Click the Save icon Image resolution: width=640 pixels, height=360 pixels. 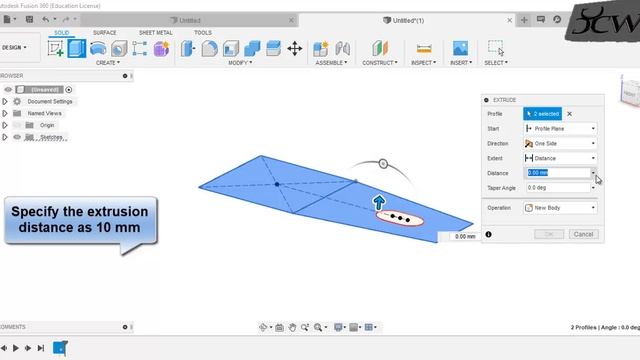click(x=29, y=19)
